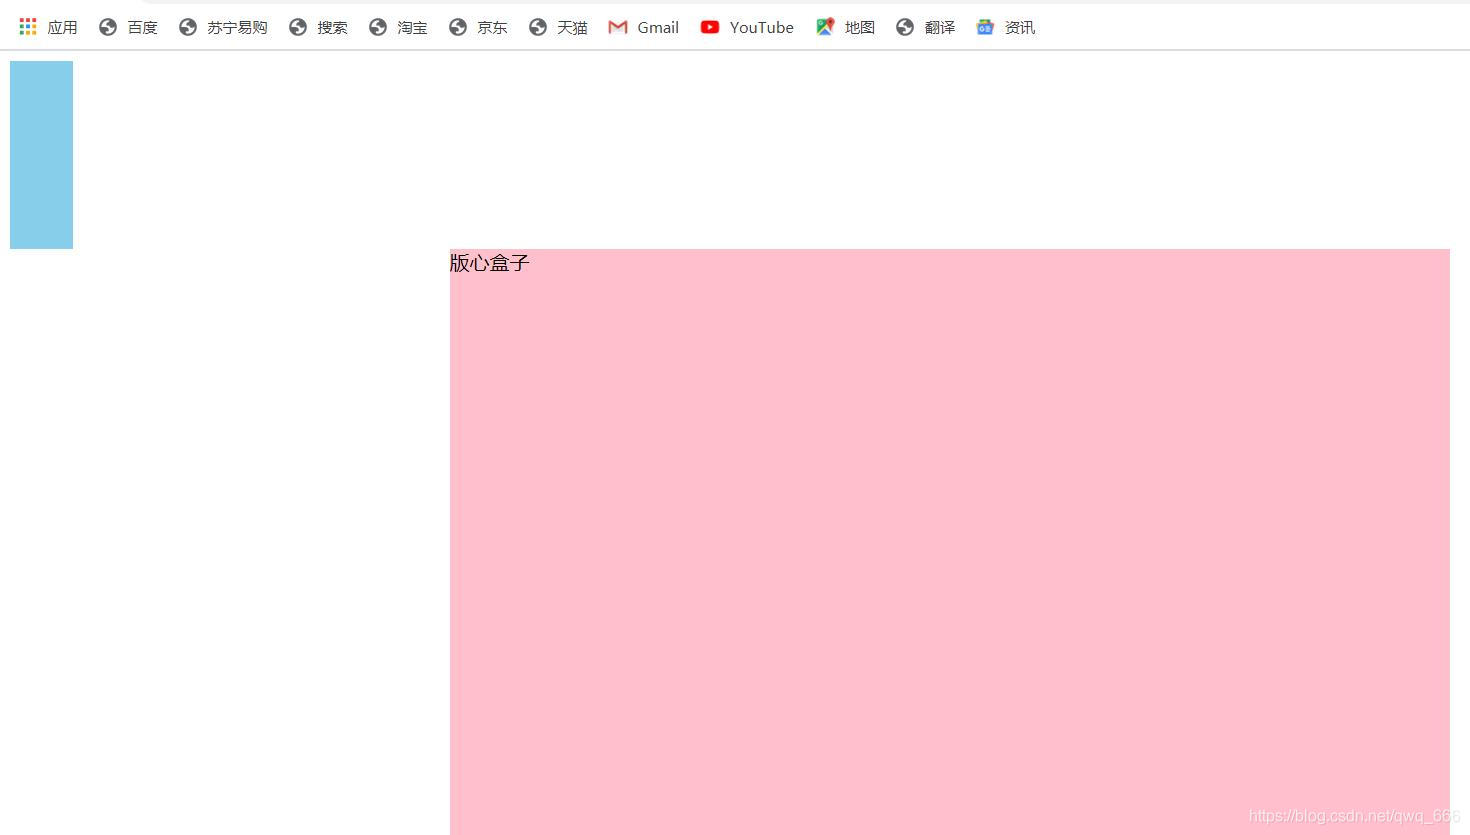The width and height of the screenshot is (1470, 835).
Task: Click the 翻译 bookmark label text
Action: 940,27
